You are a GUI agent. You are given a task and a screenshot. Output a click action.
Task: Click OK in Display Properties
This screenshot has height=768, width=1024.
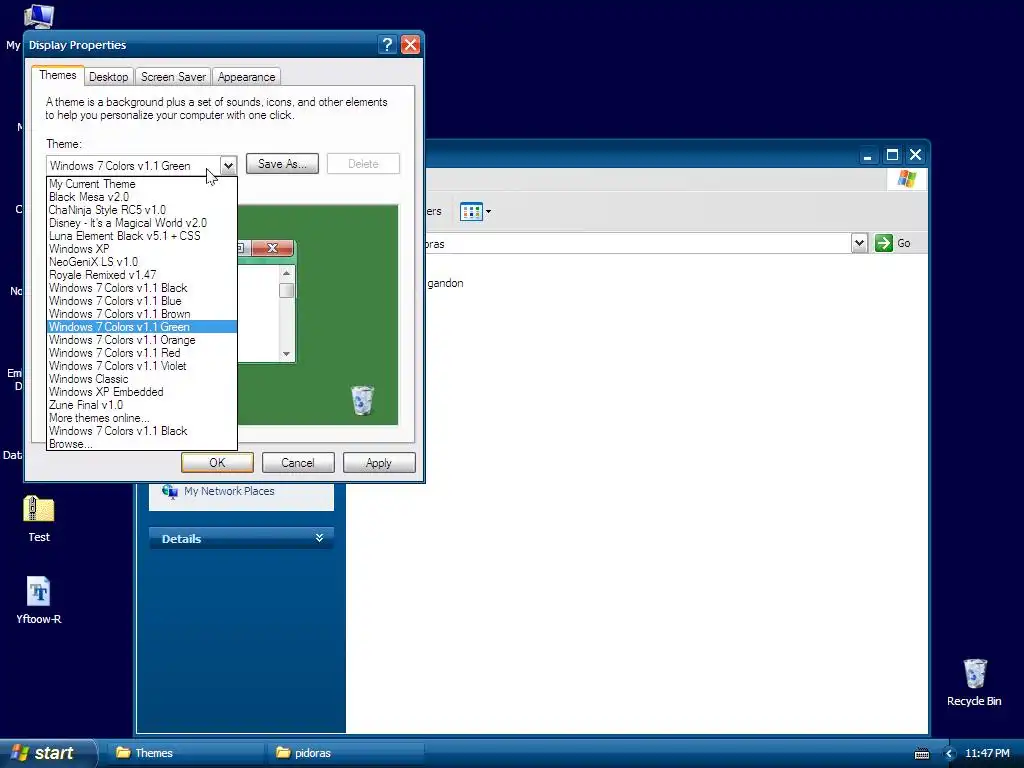pos(217,462)
